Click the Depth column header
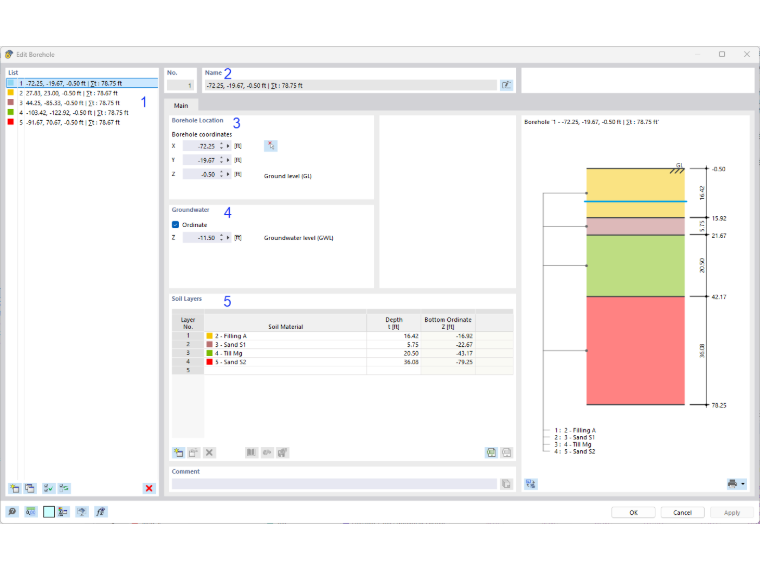This screenshot has height=570, width=760. tap(394, 323)
